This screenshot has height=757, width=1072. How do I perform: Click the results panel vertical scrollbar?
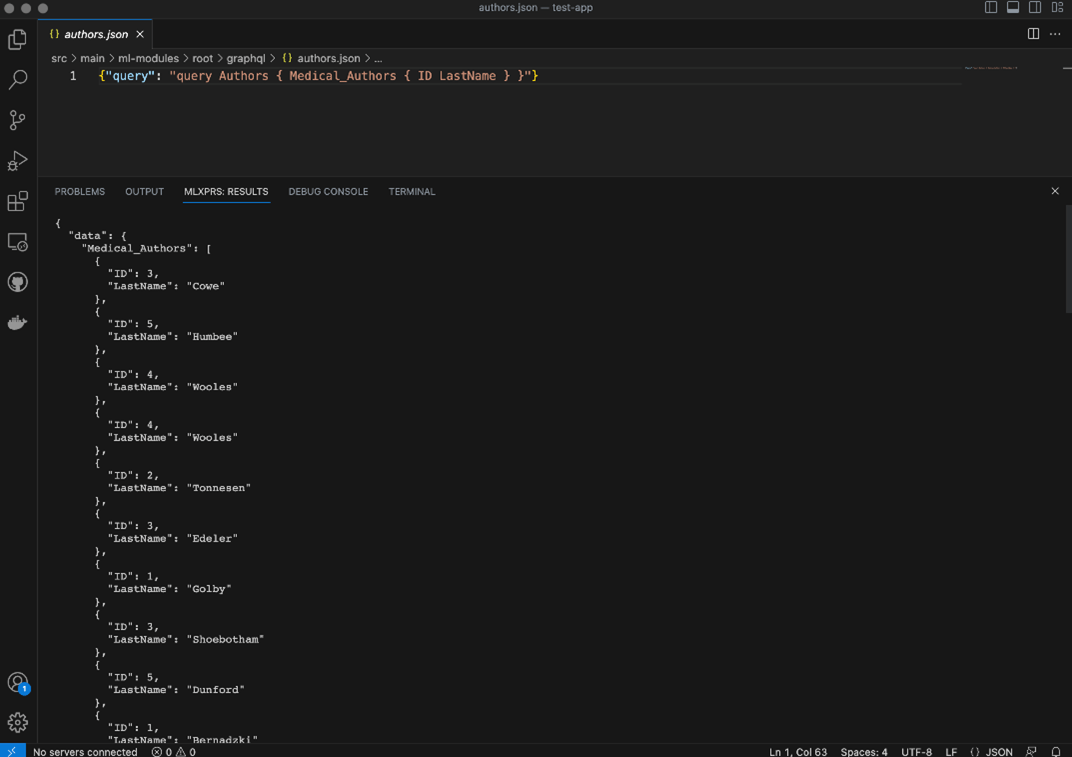pos(1067,260)
